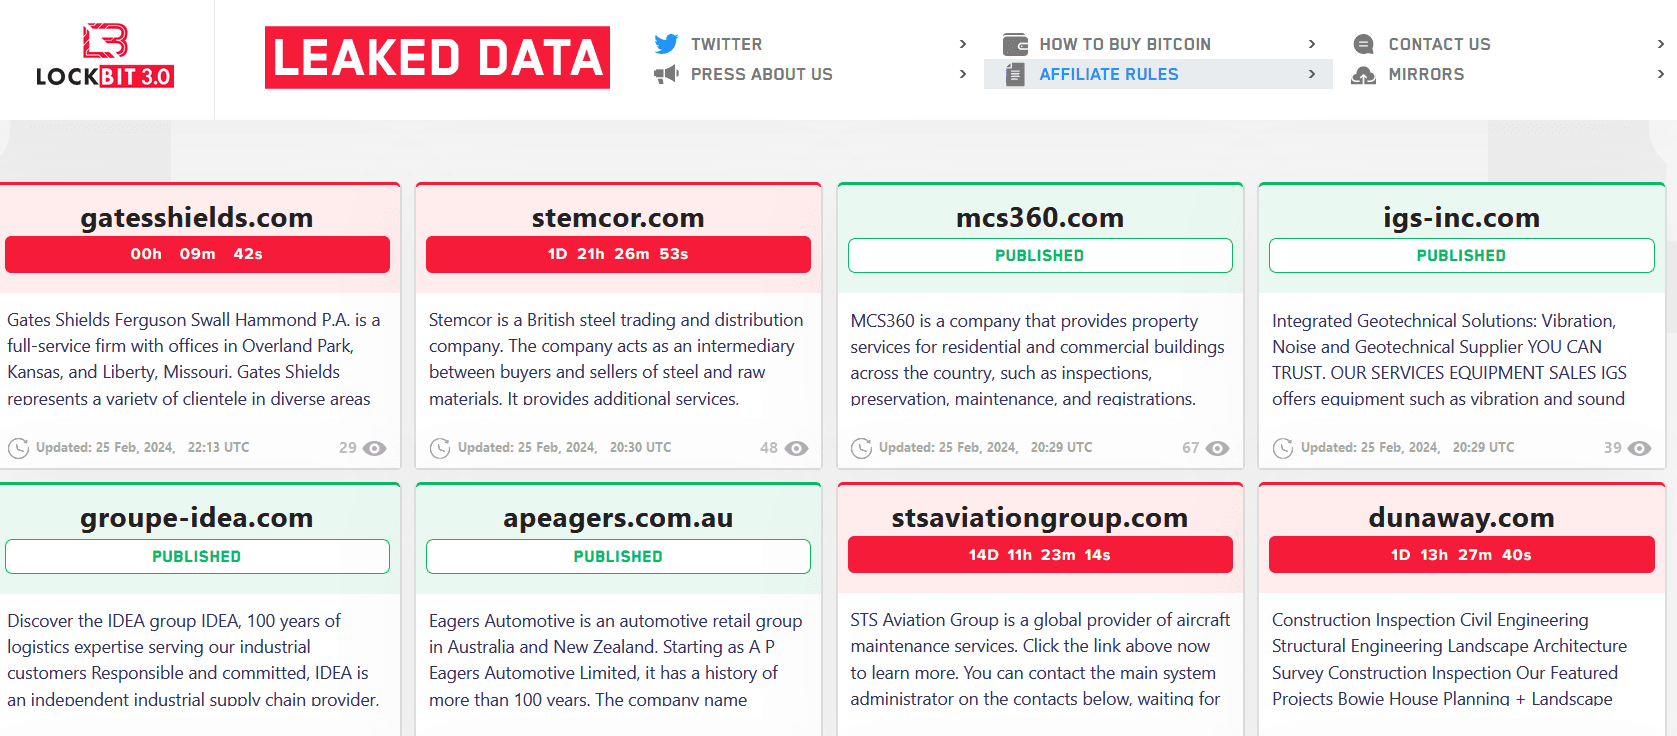Open the Leaked Data red banner link
The height and width of the screenshot is (736, 1677).
pos(437,57)
